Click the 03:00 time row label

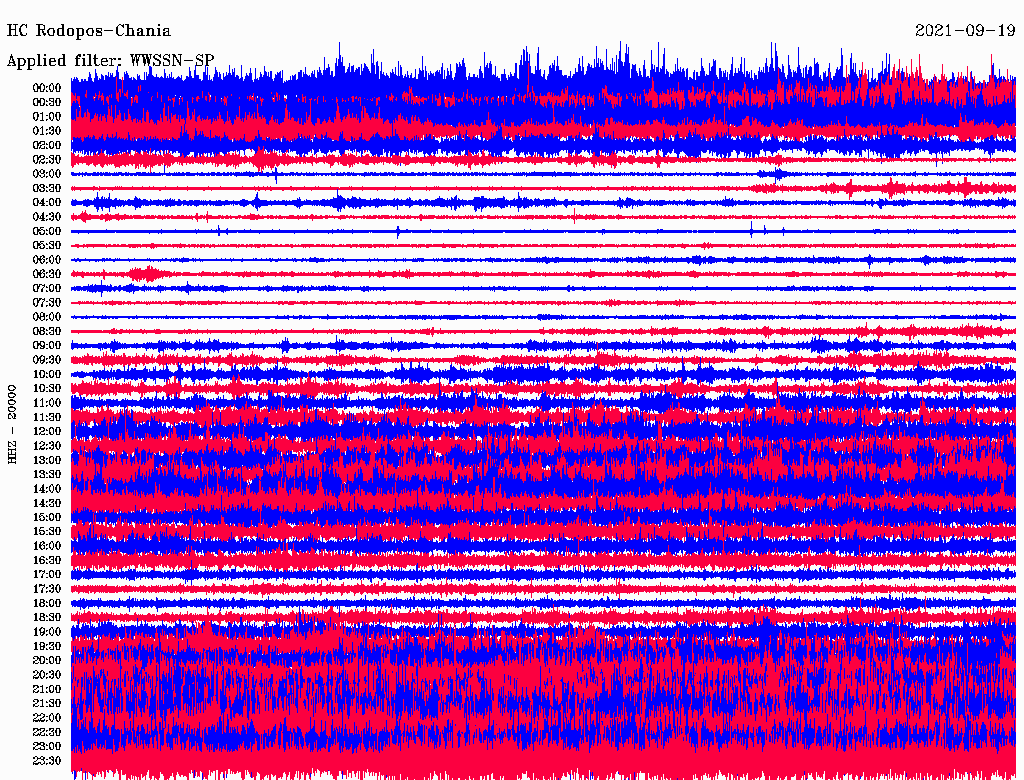47,174
